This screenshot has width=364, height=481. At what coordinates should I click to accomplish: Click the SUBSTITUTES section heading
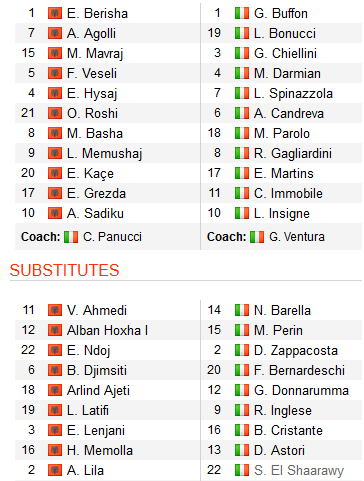(x=64, y=270)
